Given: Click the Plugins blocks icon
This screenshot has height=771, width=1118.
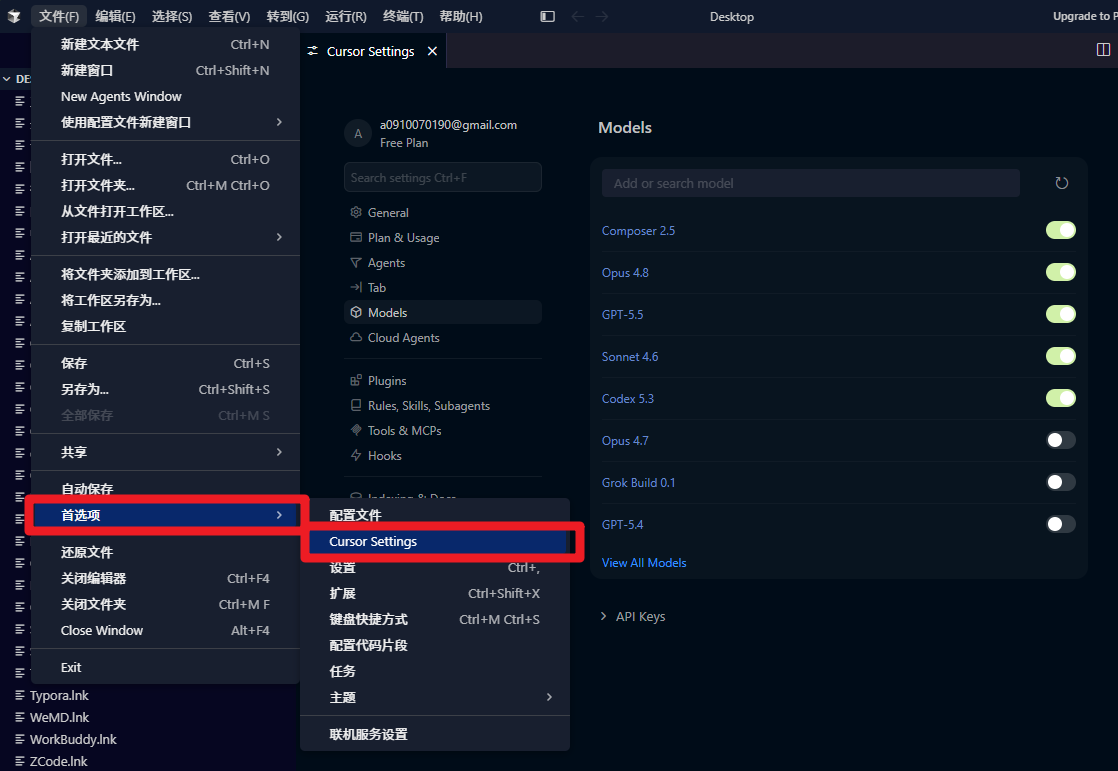Looking at the screenshot, I should coord(356,380).
